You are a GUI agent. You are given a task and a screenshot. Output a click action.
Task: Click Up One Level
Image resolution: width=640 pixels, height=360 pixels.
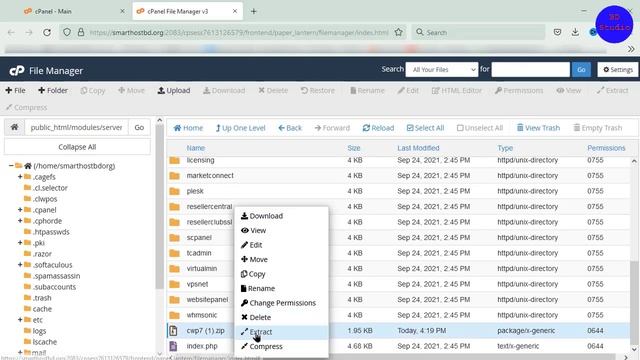tap(240, 128)
